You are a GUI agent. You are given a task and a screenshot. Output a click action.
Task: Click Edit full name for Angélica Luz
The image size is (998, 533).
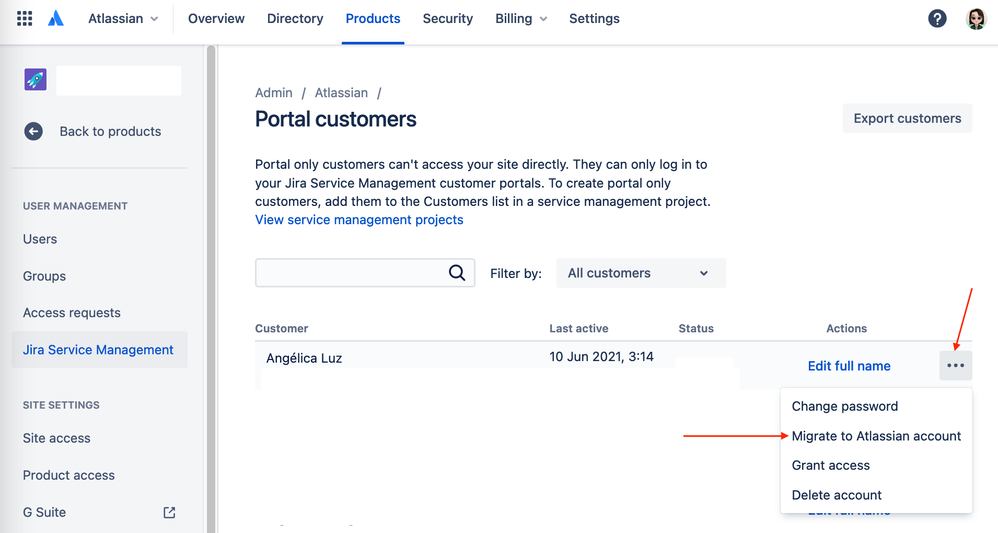pyautogui.click(x=848, y=366)
